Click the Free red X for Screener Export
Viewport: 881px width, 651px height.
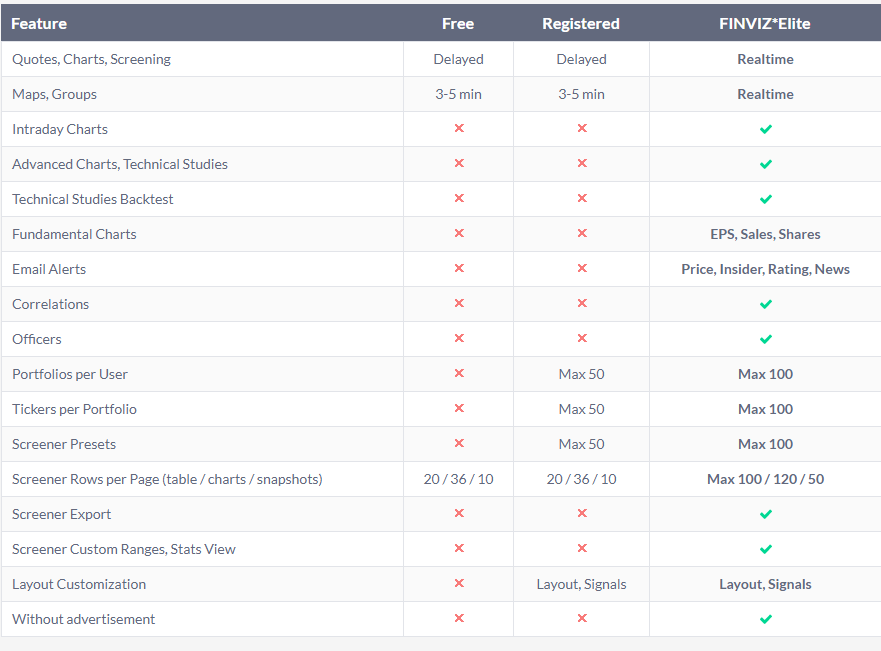point(459,513)
